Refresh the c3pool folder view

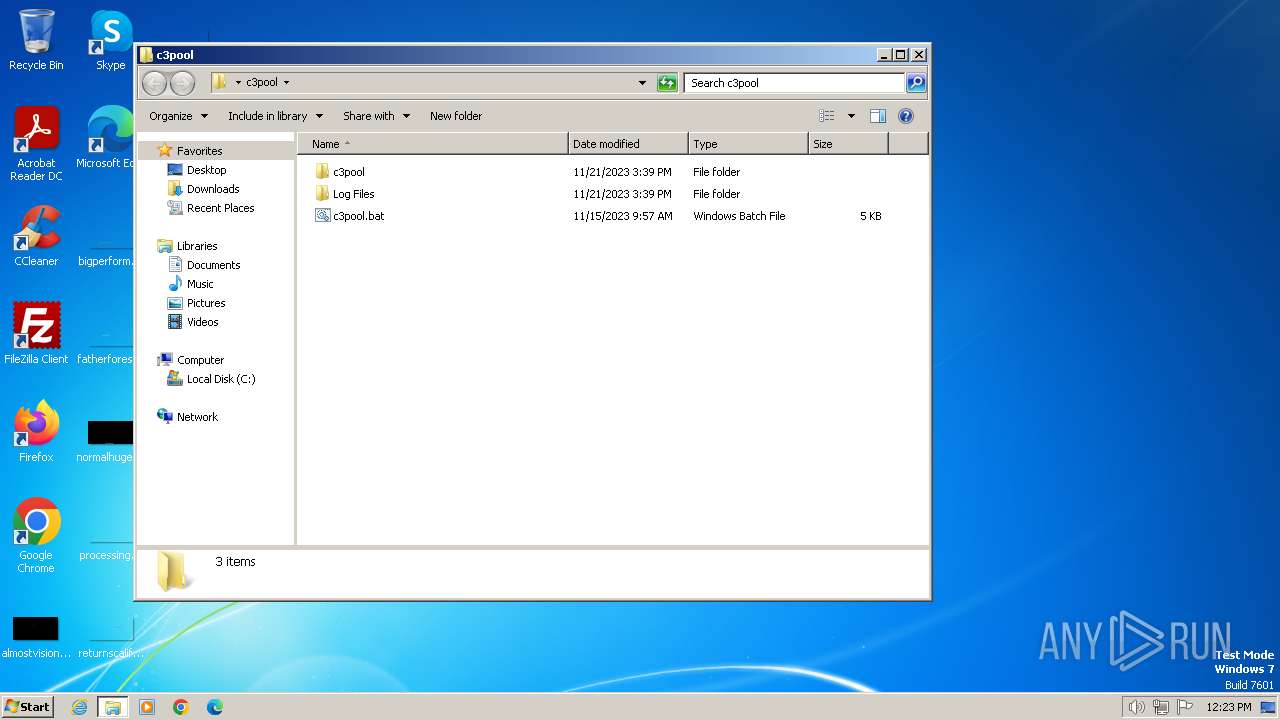[x=667, y=83]
